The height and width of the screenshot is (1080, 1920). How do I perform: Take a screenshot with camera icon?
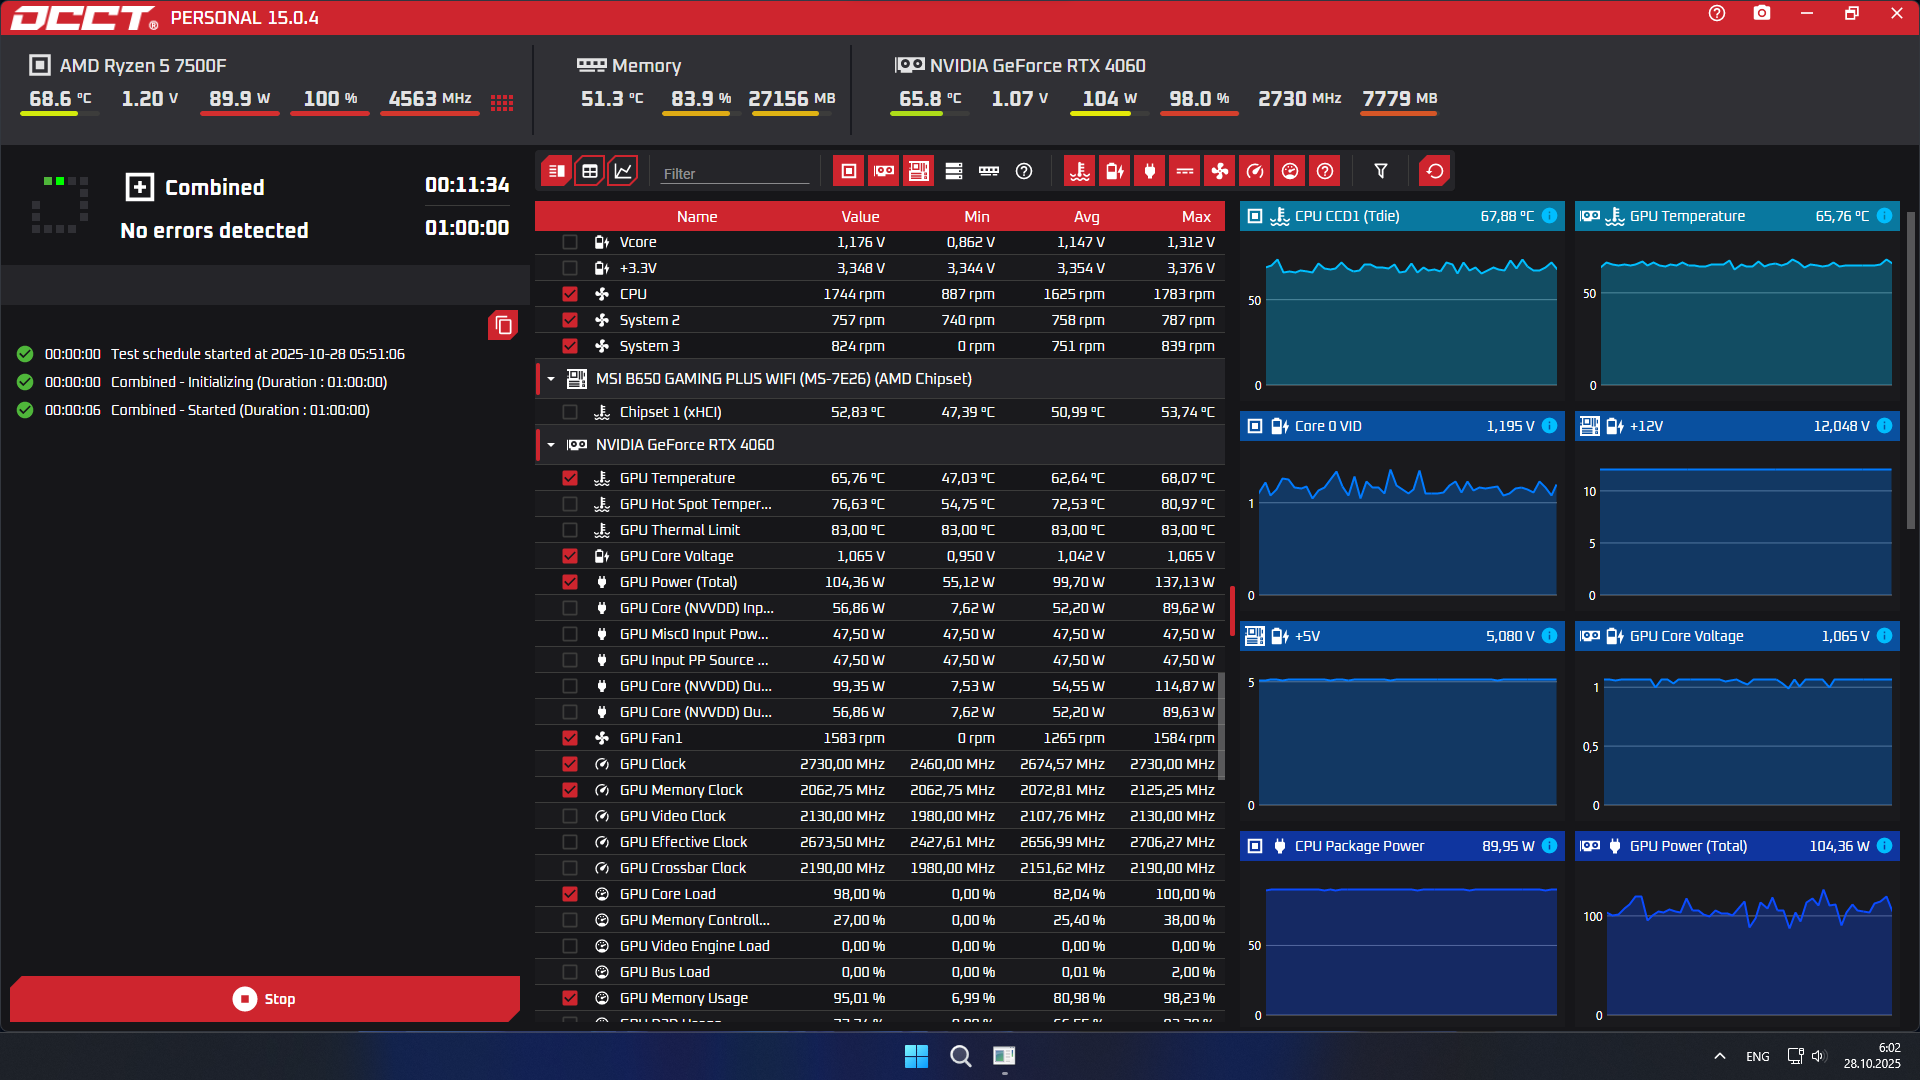1762,13
